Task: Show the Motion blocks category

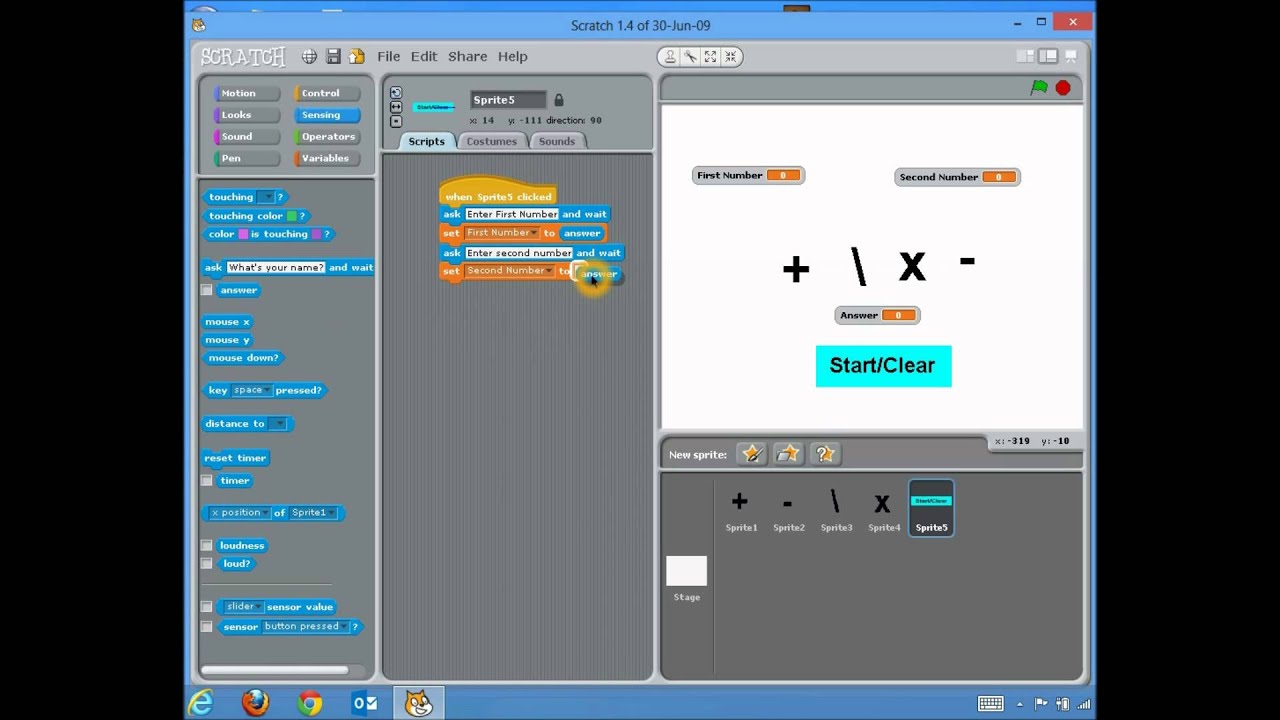Action: coord(246,93)
